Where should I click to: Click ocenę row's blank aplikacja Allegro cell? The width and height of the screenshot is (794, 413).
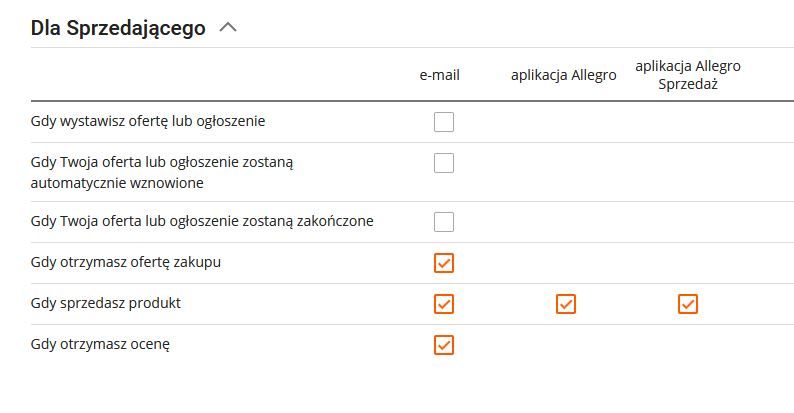566,345
